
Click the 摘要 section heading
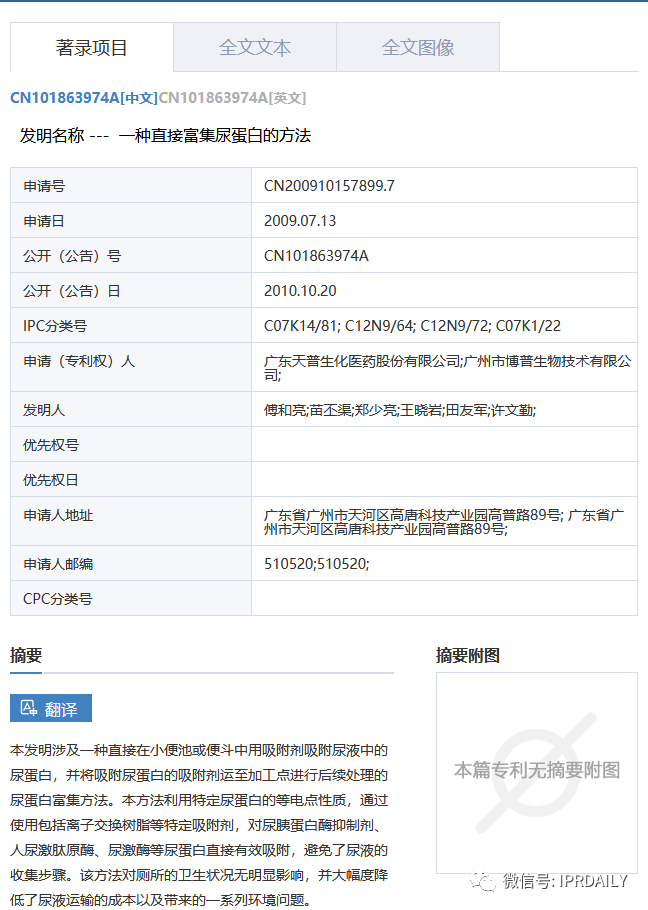click(x=26, y=655)
